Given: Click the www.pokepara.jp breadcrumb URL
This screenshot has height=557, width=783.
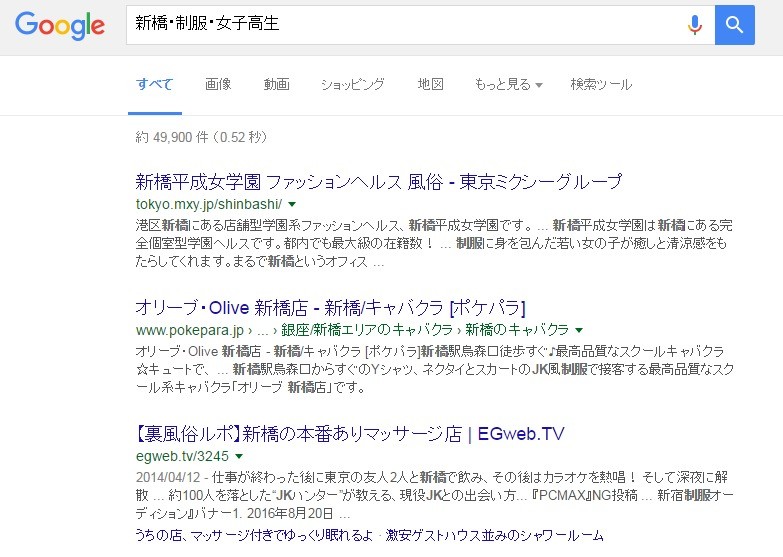Looking at the screenshot, I should [189, 330].
